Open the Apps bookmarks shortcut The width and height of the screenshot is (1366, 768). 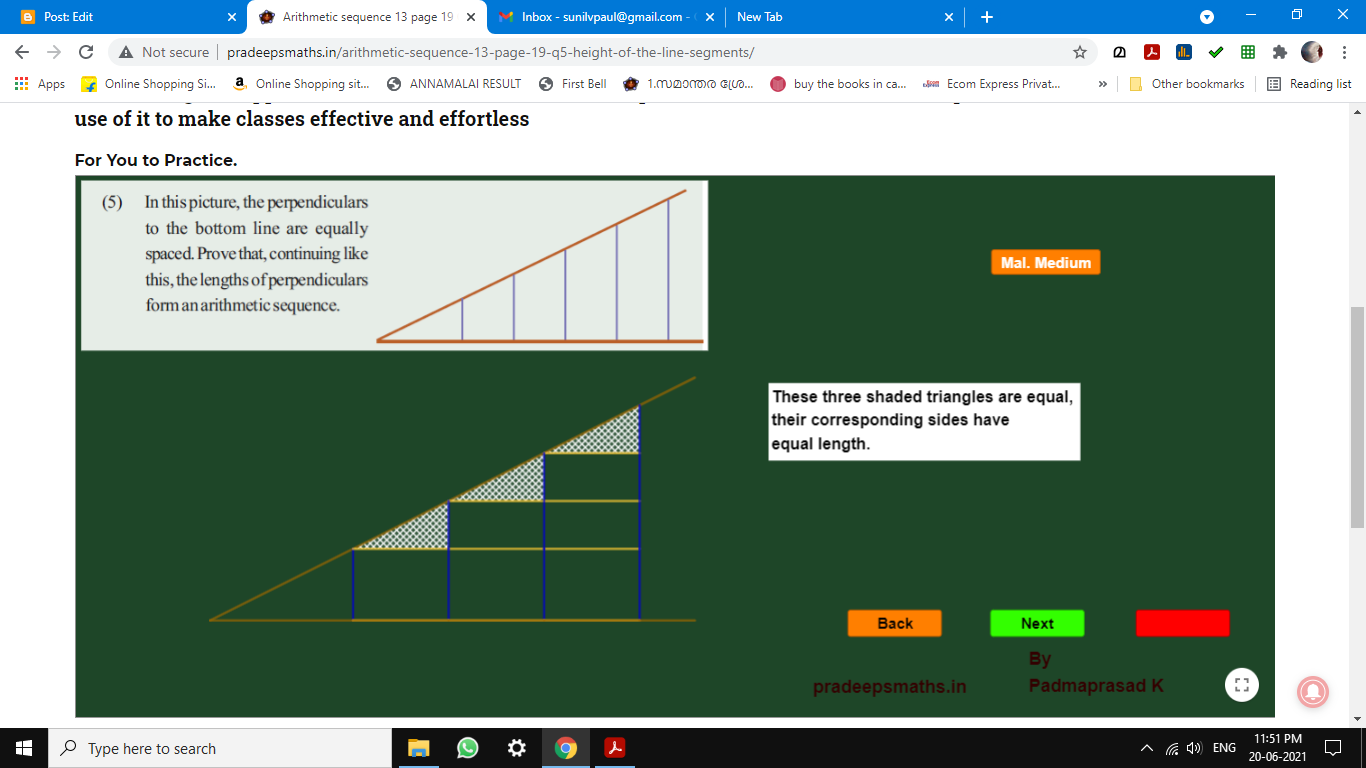point(40,84)
